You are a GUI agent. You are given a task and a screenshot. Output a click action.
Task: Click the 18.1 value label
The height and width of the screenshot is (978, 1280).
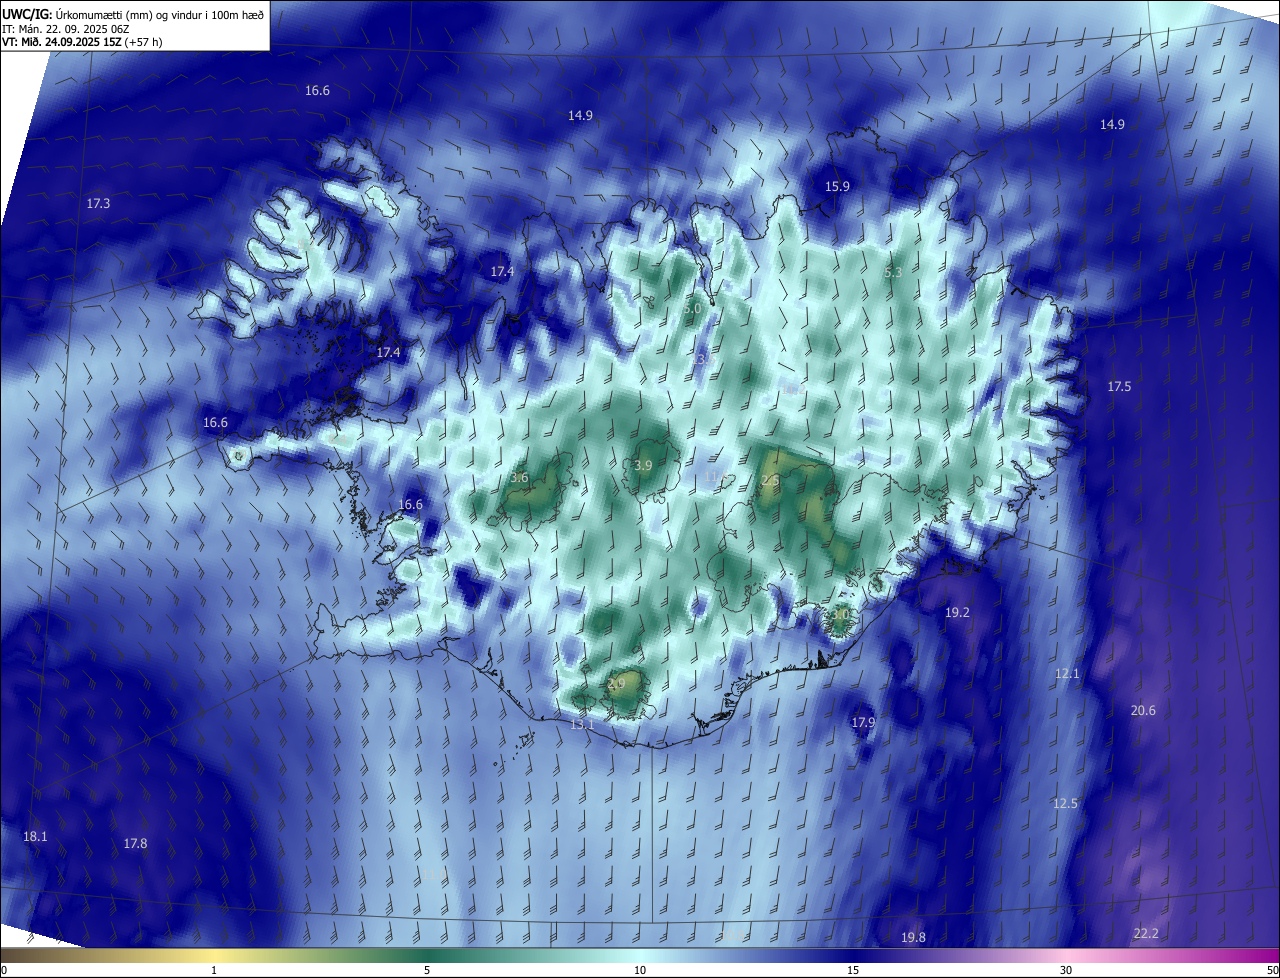[35, 836]
